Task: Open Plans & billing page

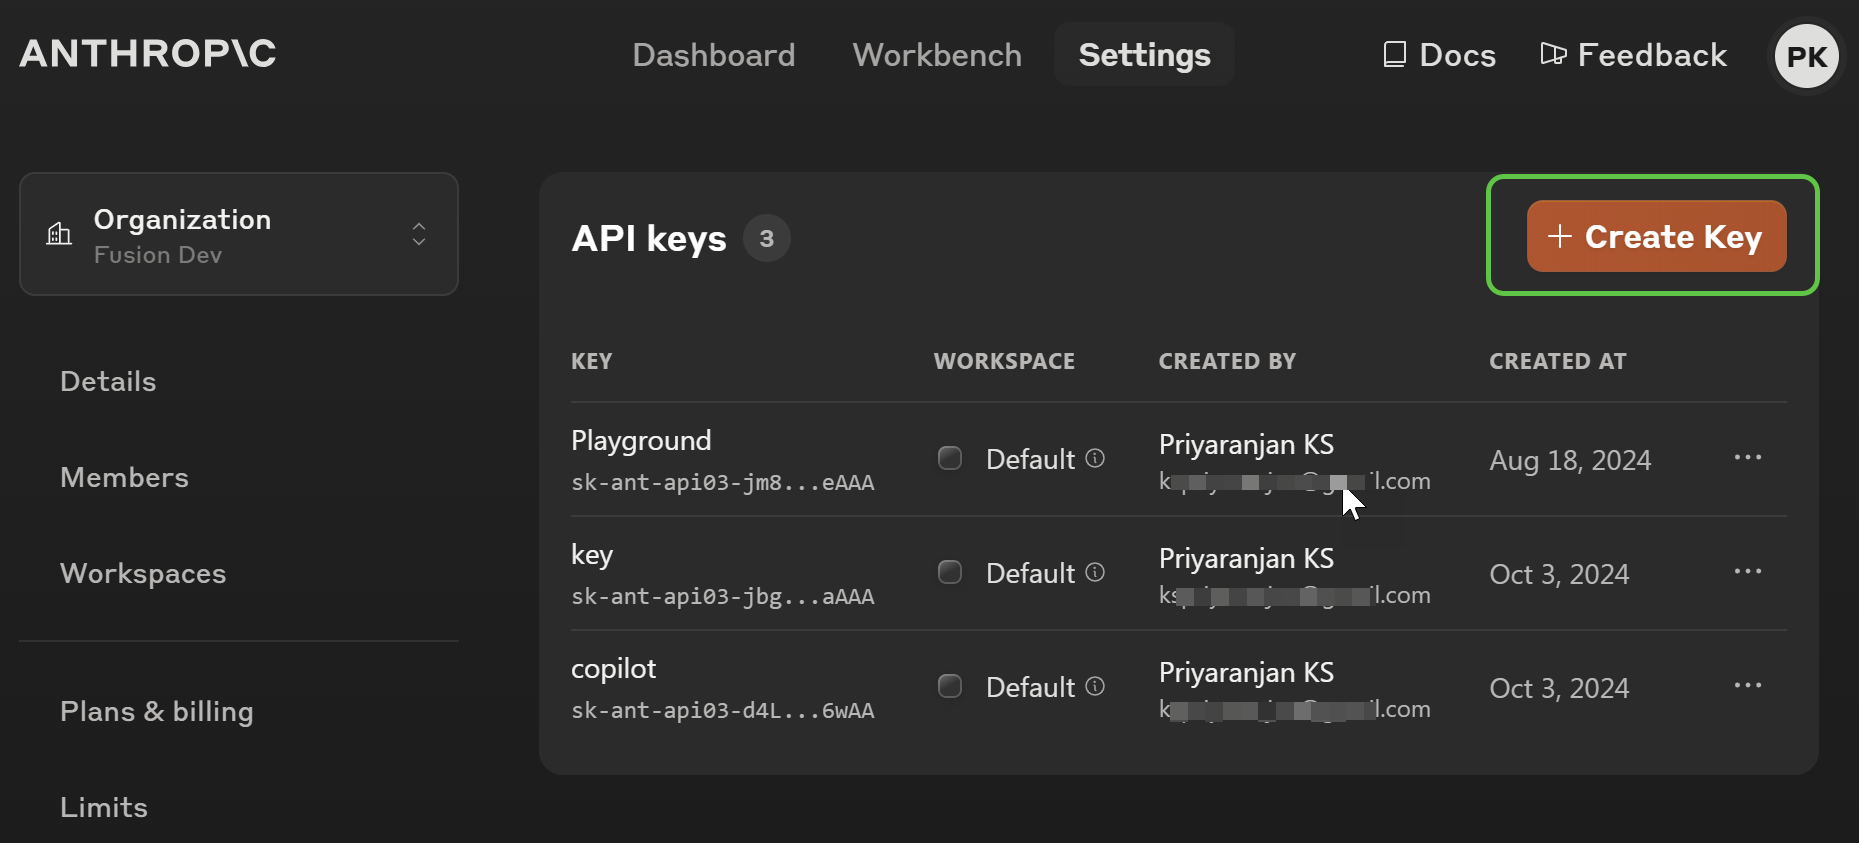Action: (x=157, y=711)
